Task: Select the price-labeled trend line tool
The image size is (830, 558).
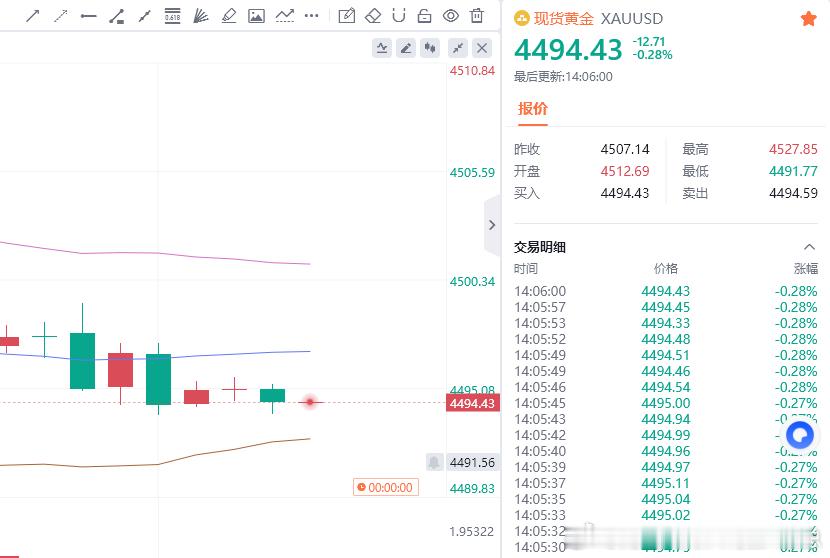Action: (116, 16)
